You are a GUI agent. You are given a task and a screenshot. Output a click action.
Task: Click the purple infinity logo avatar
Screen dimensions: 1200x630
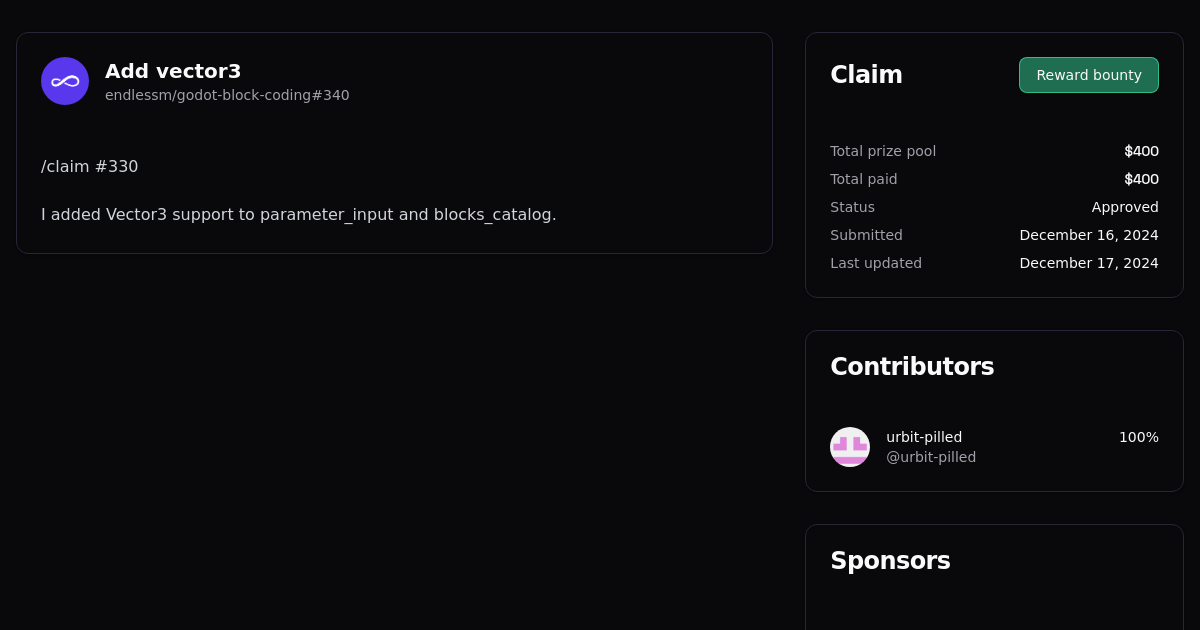point(65,81)
